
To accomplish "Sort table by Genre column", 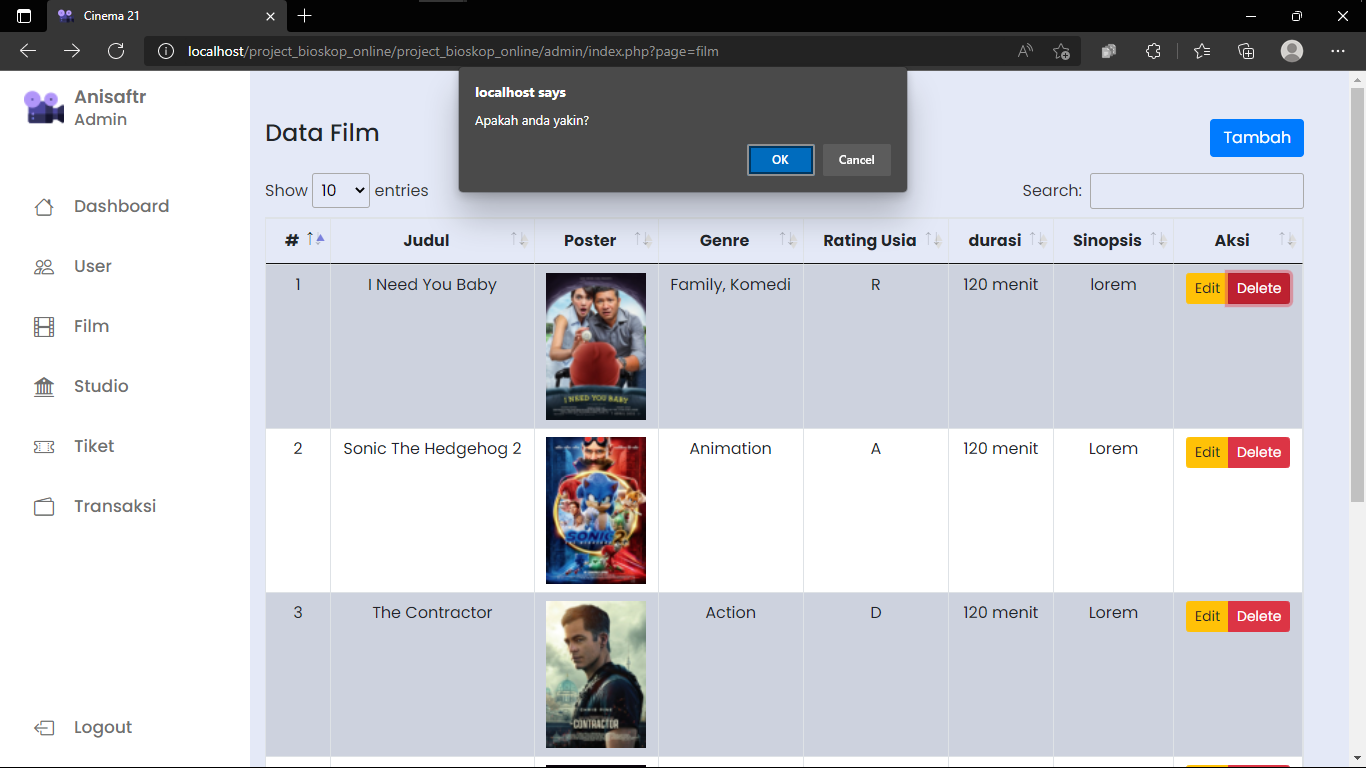I will (x=730, y=240).
